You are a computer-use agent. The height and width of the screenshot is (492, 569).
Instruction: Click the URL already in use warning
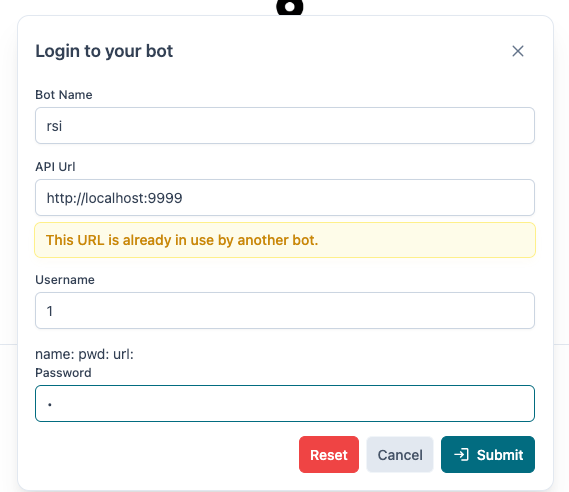[285, 240]
